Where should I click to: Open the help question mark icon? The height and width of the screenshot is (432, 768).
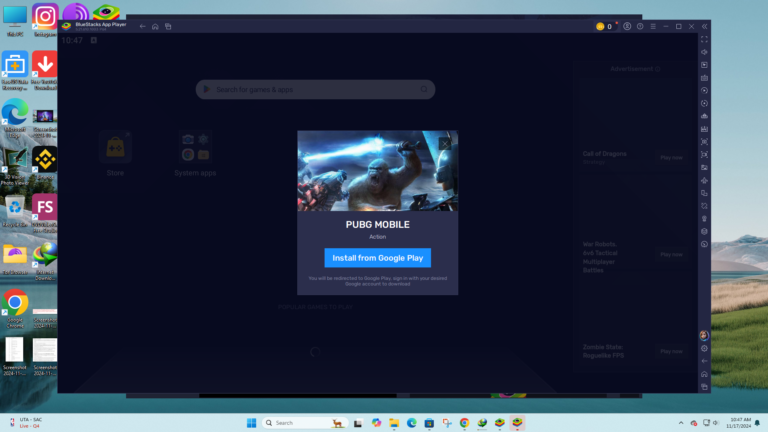[x=640, y=26]
